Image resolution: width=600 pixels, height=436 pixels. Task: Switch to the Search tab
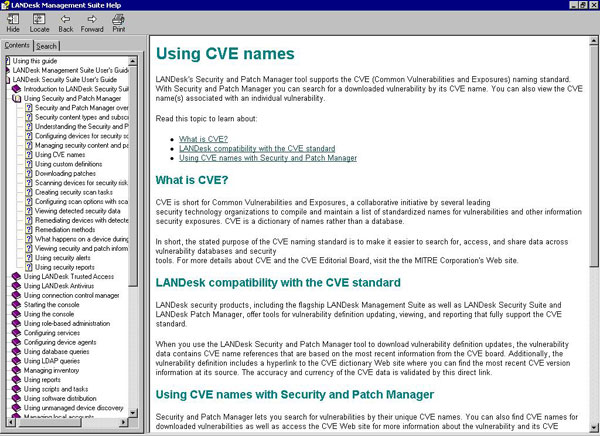click(46, 46)
